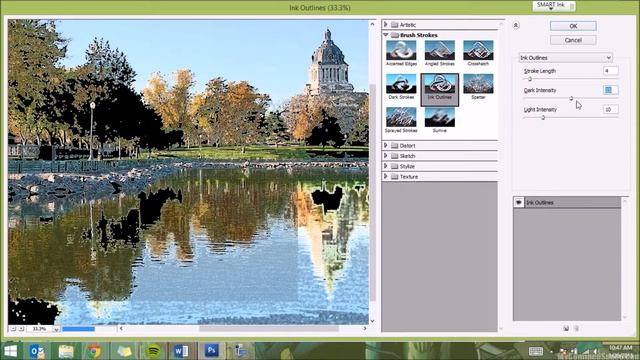The width and height of the screenshot is (640, 360).
Task: Select the Ink Outlines filter thumbnail
Action: [440, 84]
